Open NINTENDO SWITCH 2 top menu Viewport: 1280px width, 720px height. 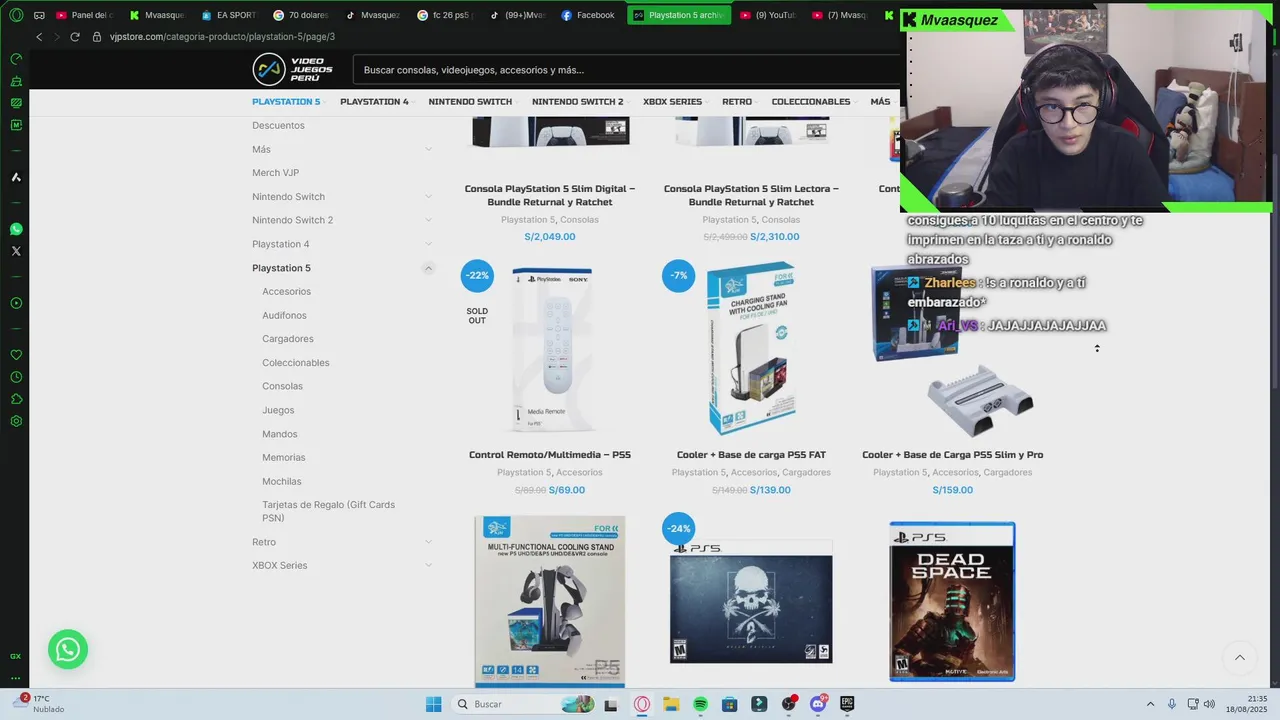(x=577, y=102)
